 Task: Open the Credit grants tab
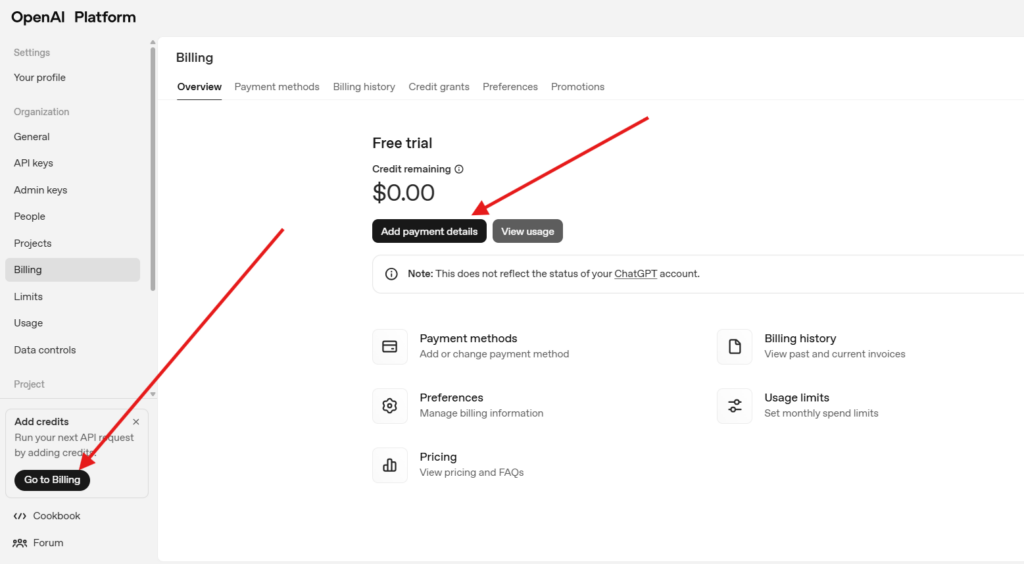click(439, 87)
